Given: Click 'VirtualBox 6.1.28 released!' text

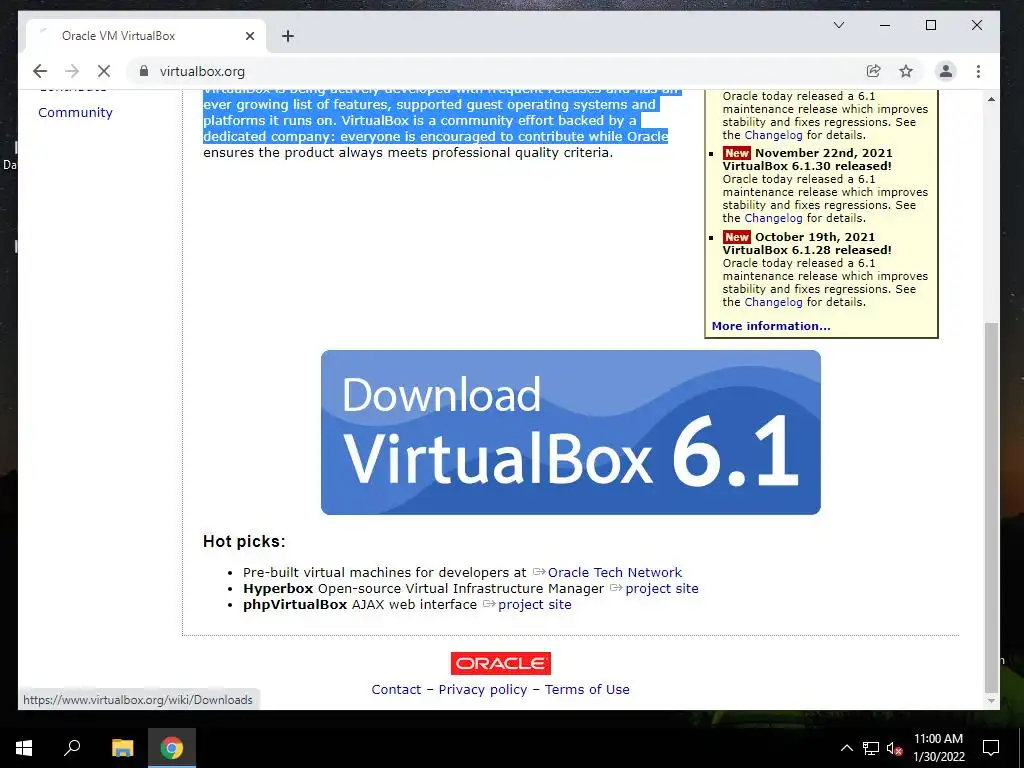Looking at the screenshot, I should click(807, 250).
